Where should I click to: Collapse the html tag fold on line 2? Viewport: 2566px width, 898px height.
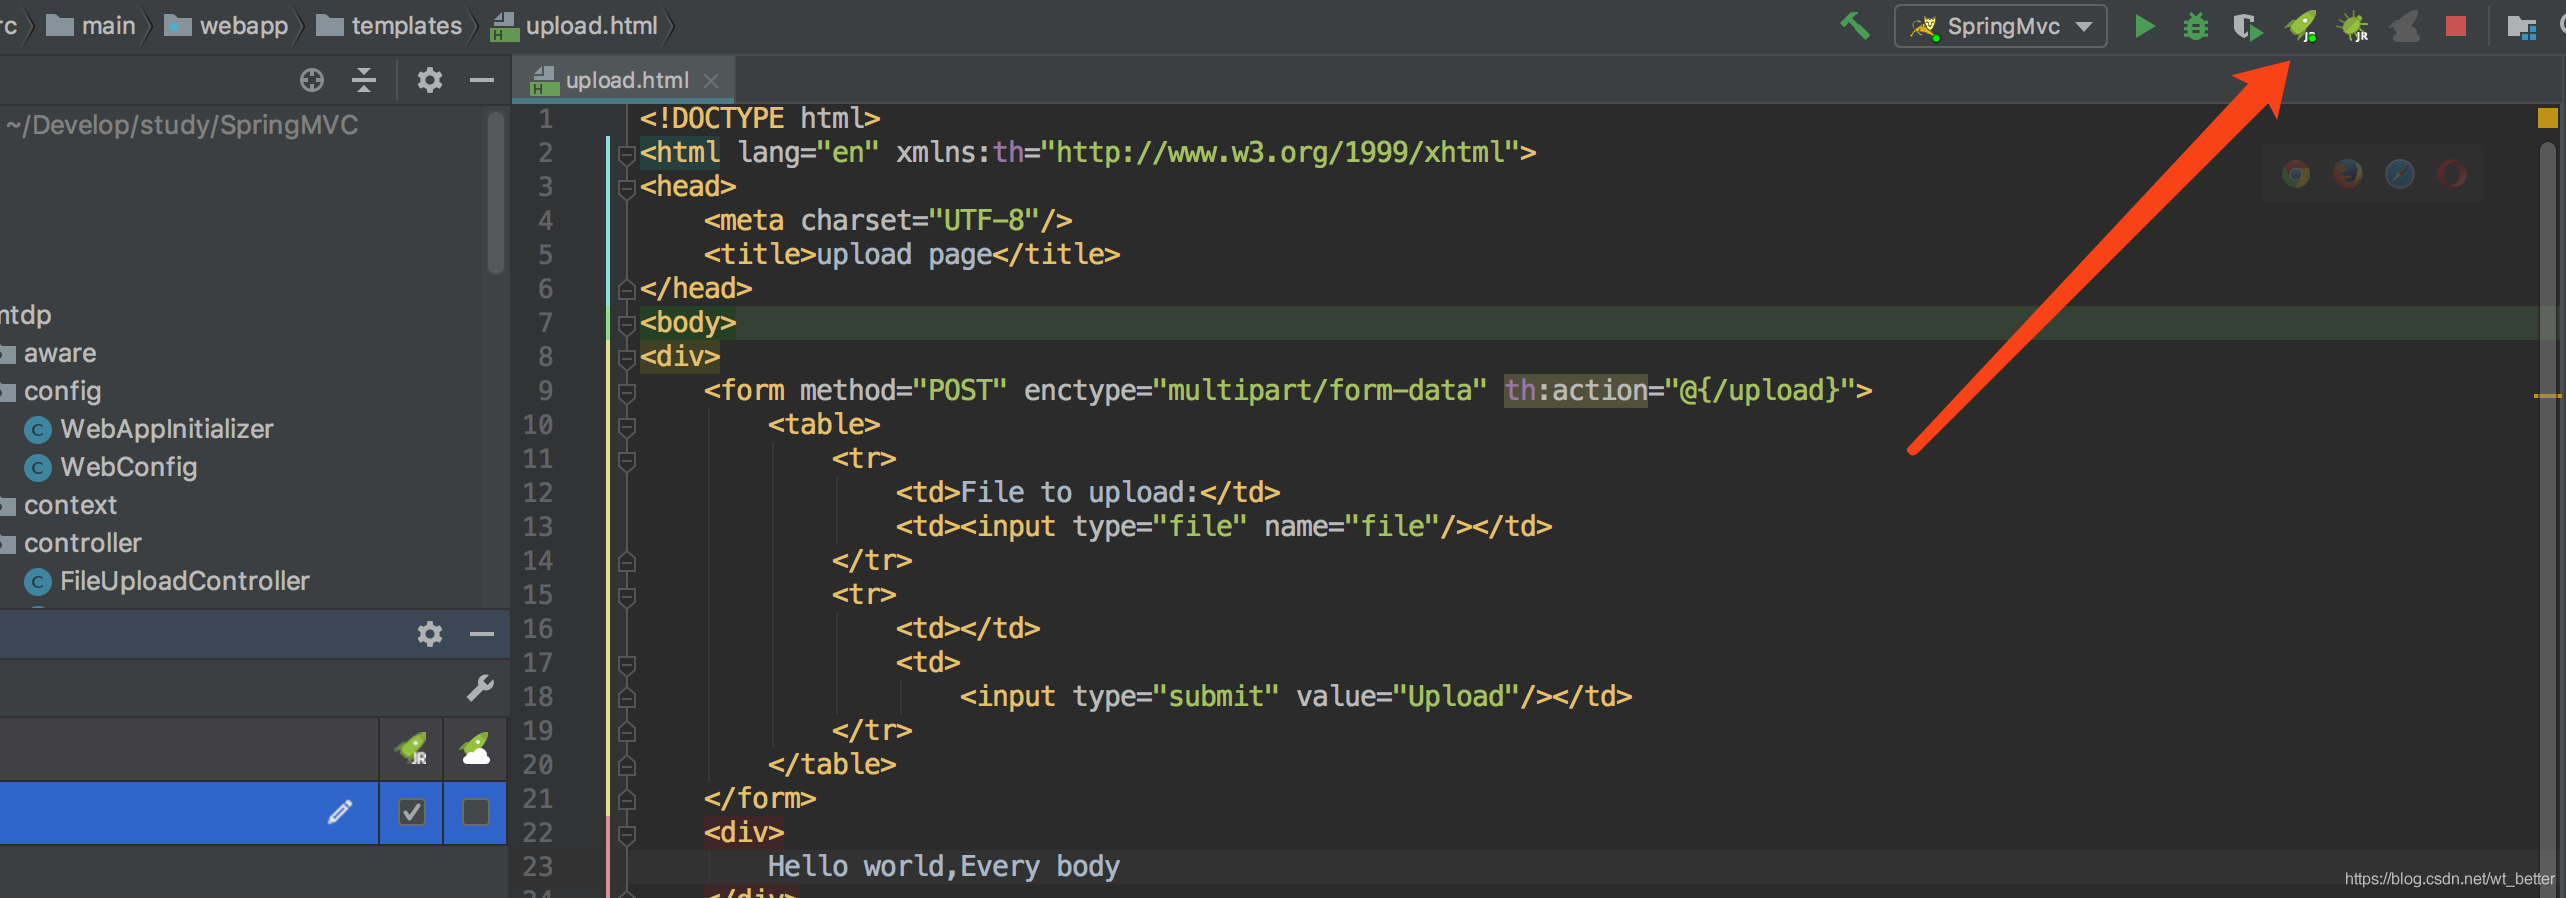point(627,154)
